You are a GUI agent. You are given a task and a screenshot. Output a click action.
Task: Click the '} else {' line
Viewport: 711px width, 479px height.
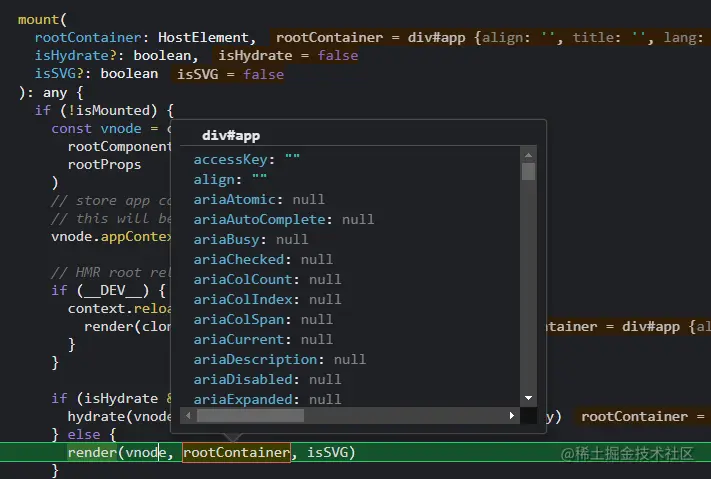click(x=84, y=435)
